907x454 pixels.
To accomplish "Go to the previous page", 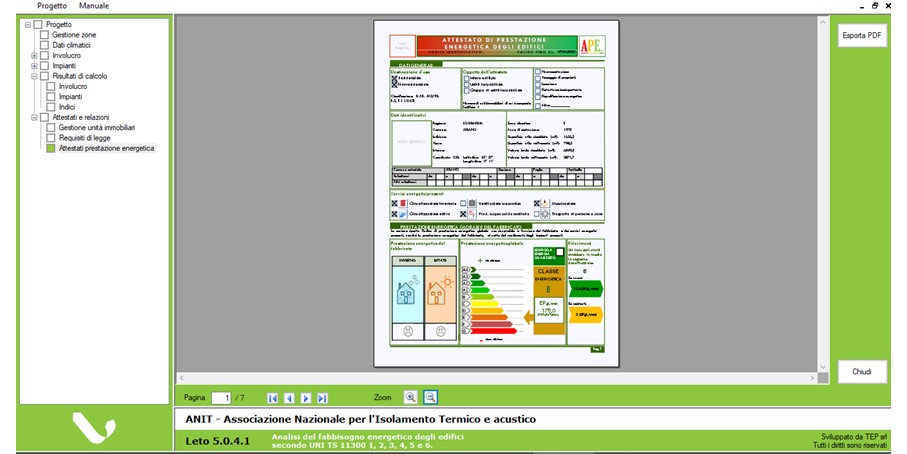I will (289, 398).
